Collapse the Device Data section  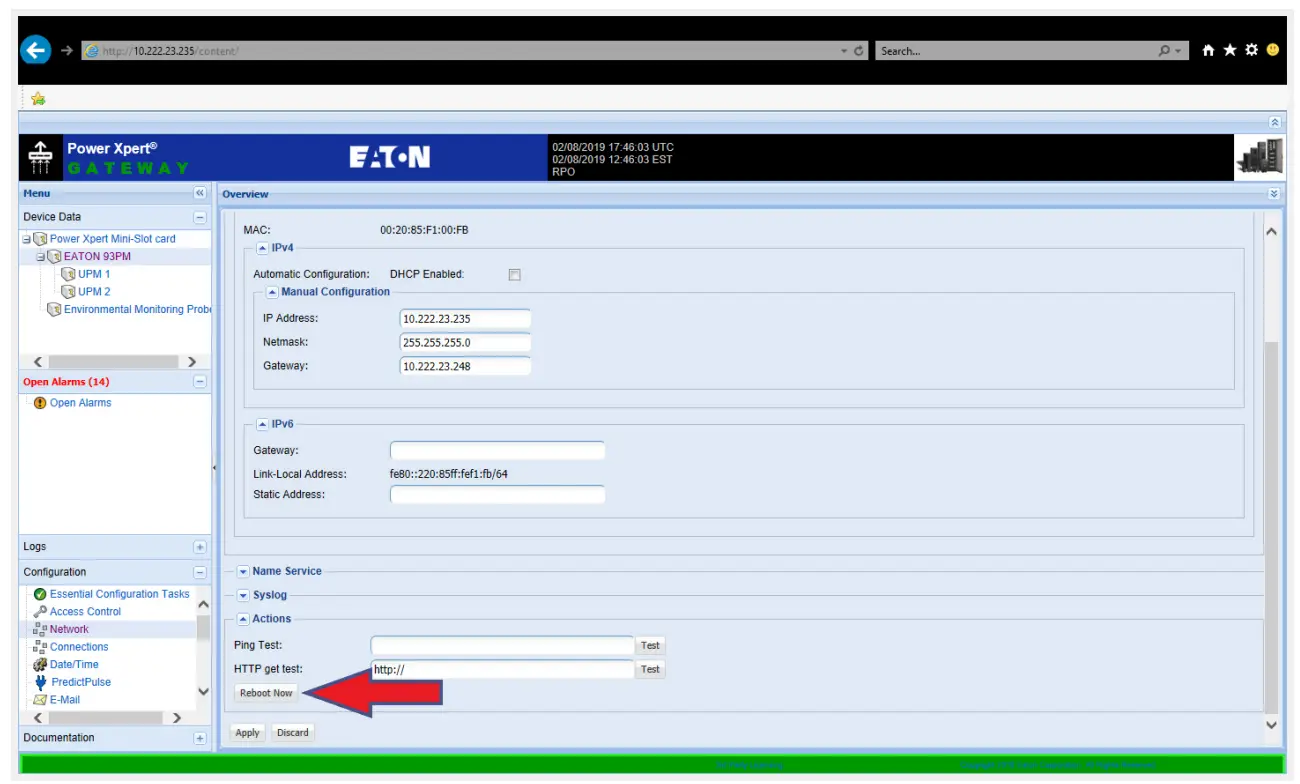[x=200, y=217]
